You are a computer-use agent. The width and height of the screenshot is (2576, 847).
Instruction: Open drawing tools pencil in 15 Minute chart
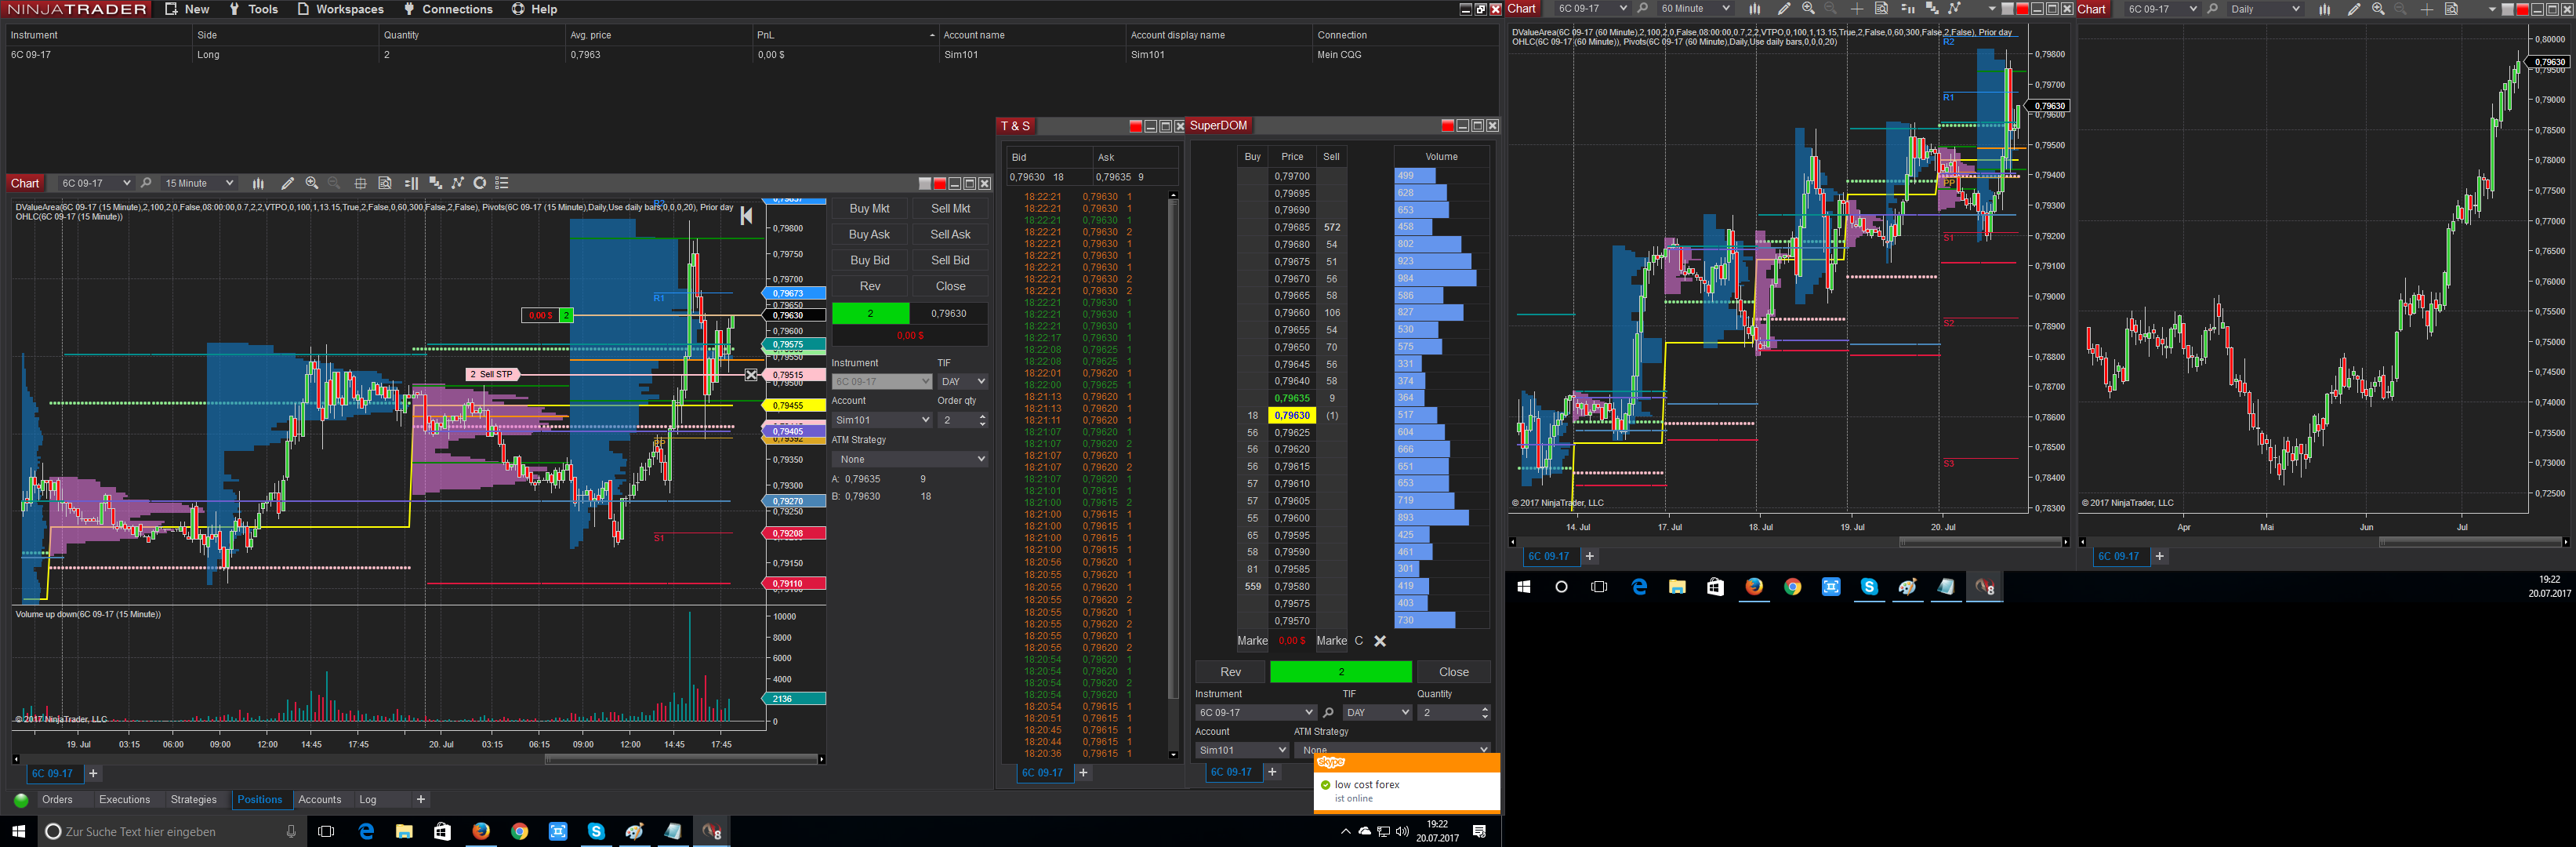pos(288,183)
